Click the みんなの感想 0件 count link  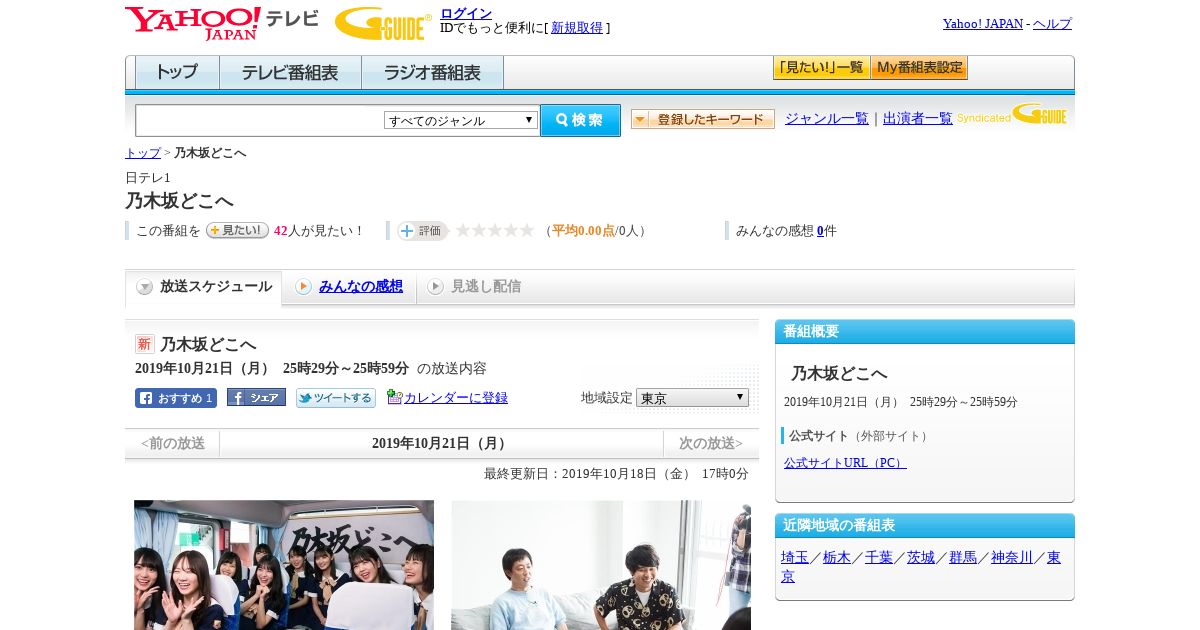(x=820, y=231)
